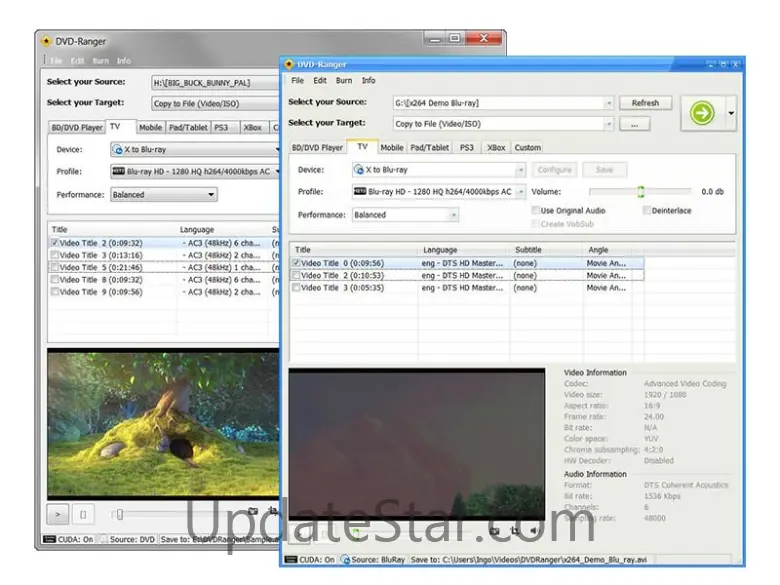Click 'Save to:' path in front status bar
Screen dimensions: 780x585
[x=529, y=560]
